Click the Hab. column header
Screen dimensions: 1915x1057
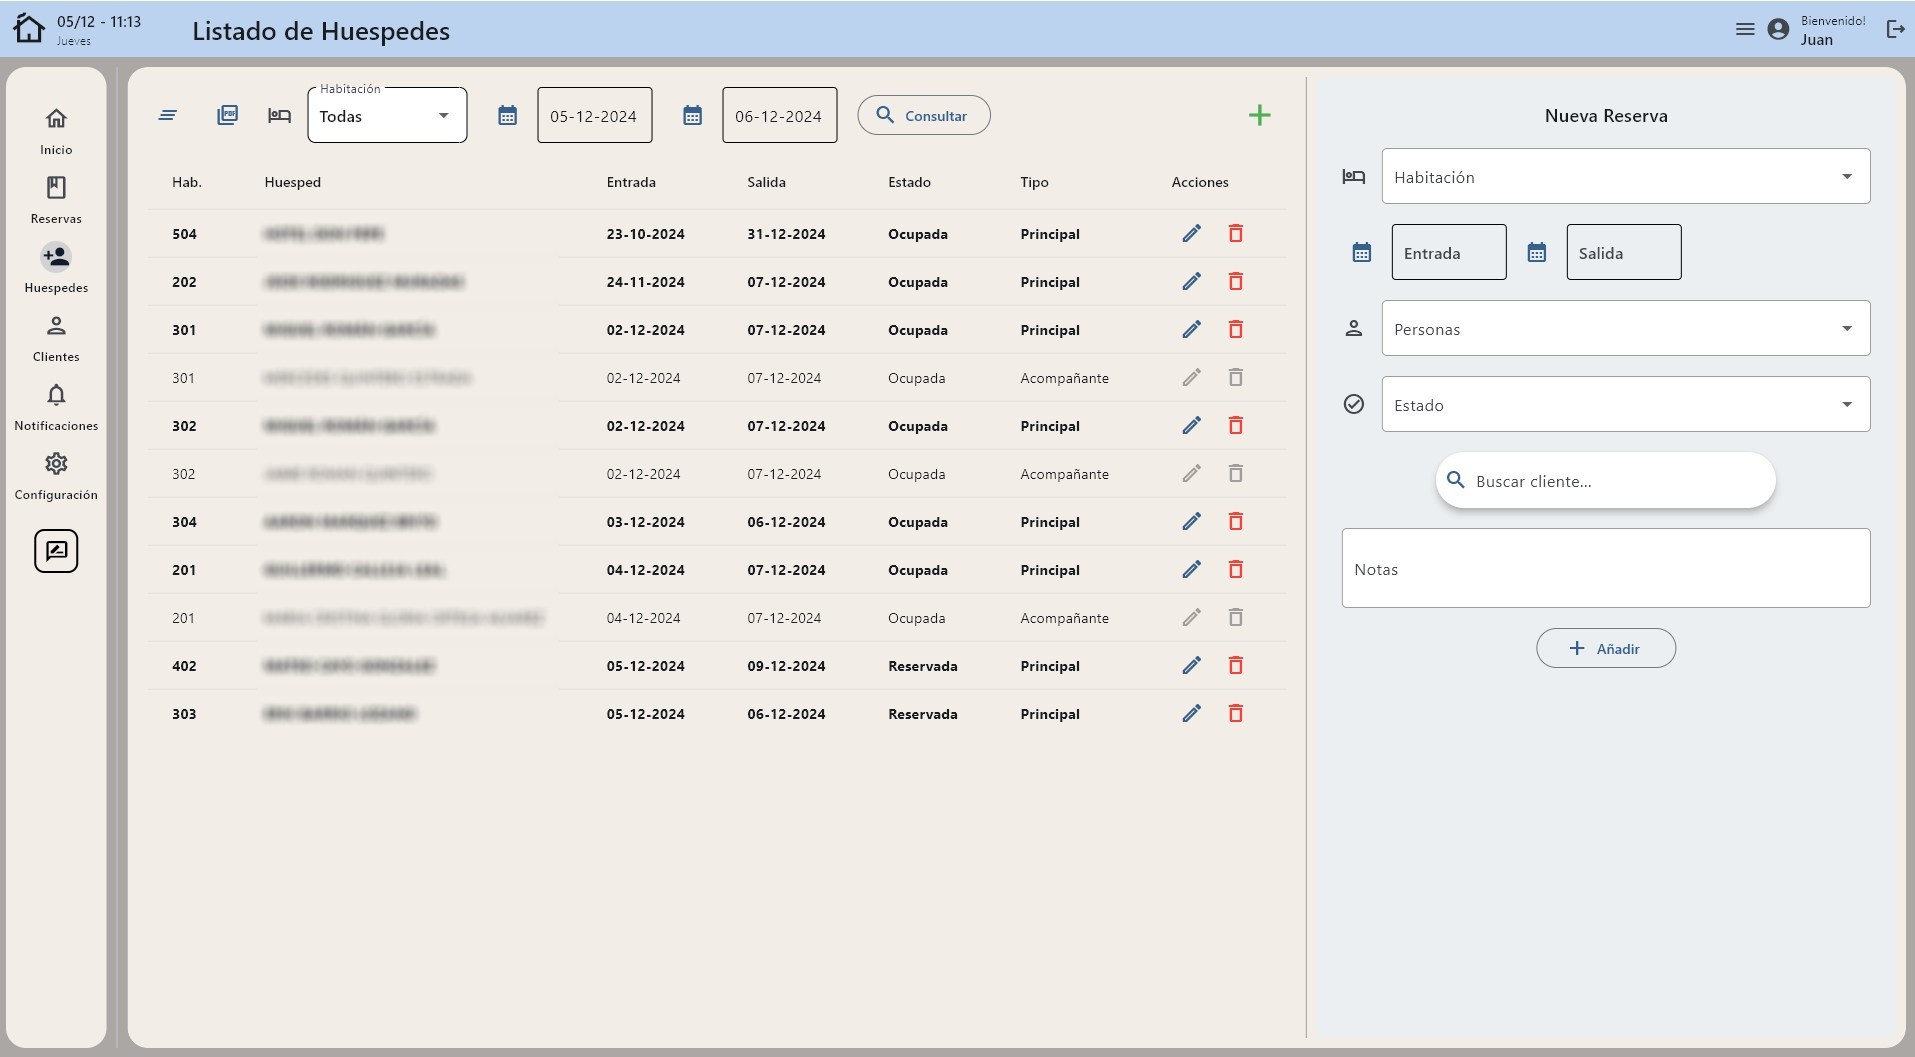(x=187, y=182)
